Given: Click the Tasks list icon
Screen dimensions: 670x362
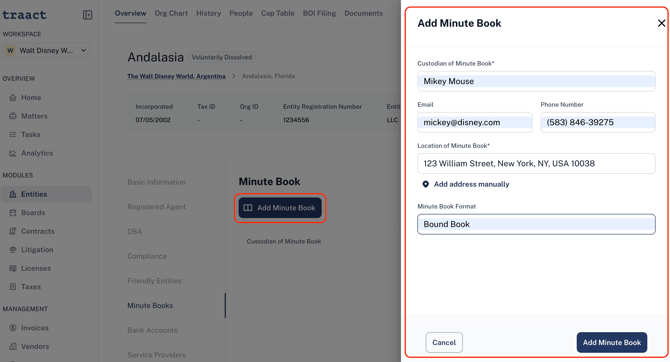Looking at the screenshot, I should click(13, 134).
